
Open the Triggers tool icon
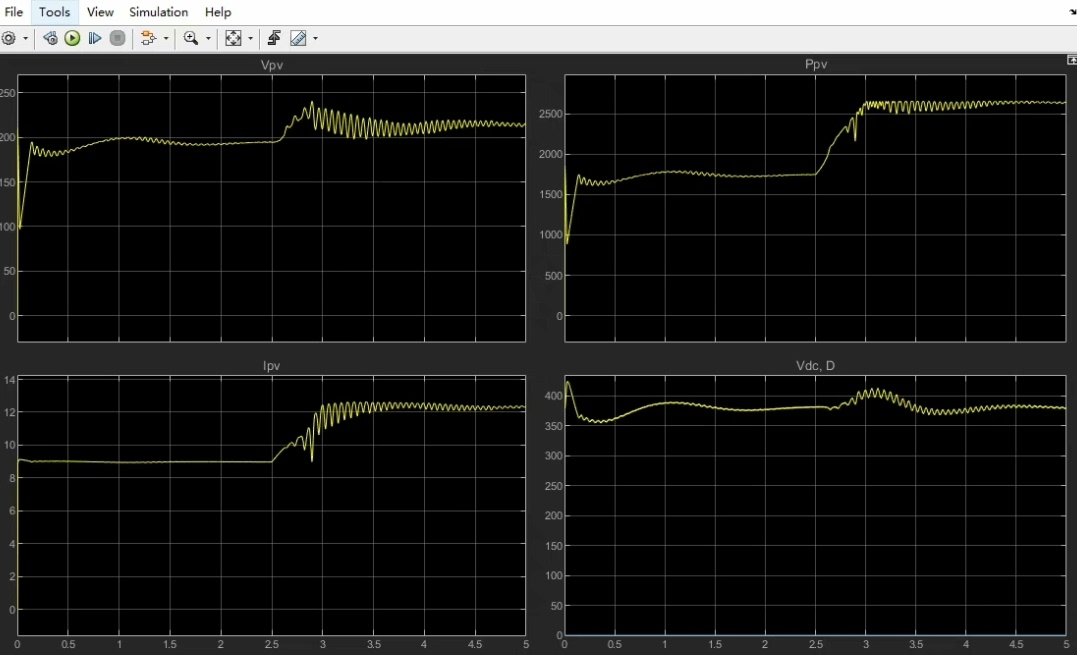pos(274,38)
